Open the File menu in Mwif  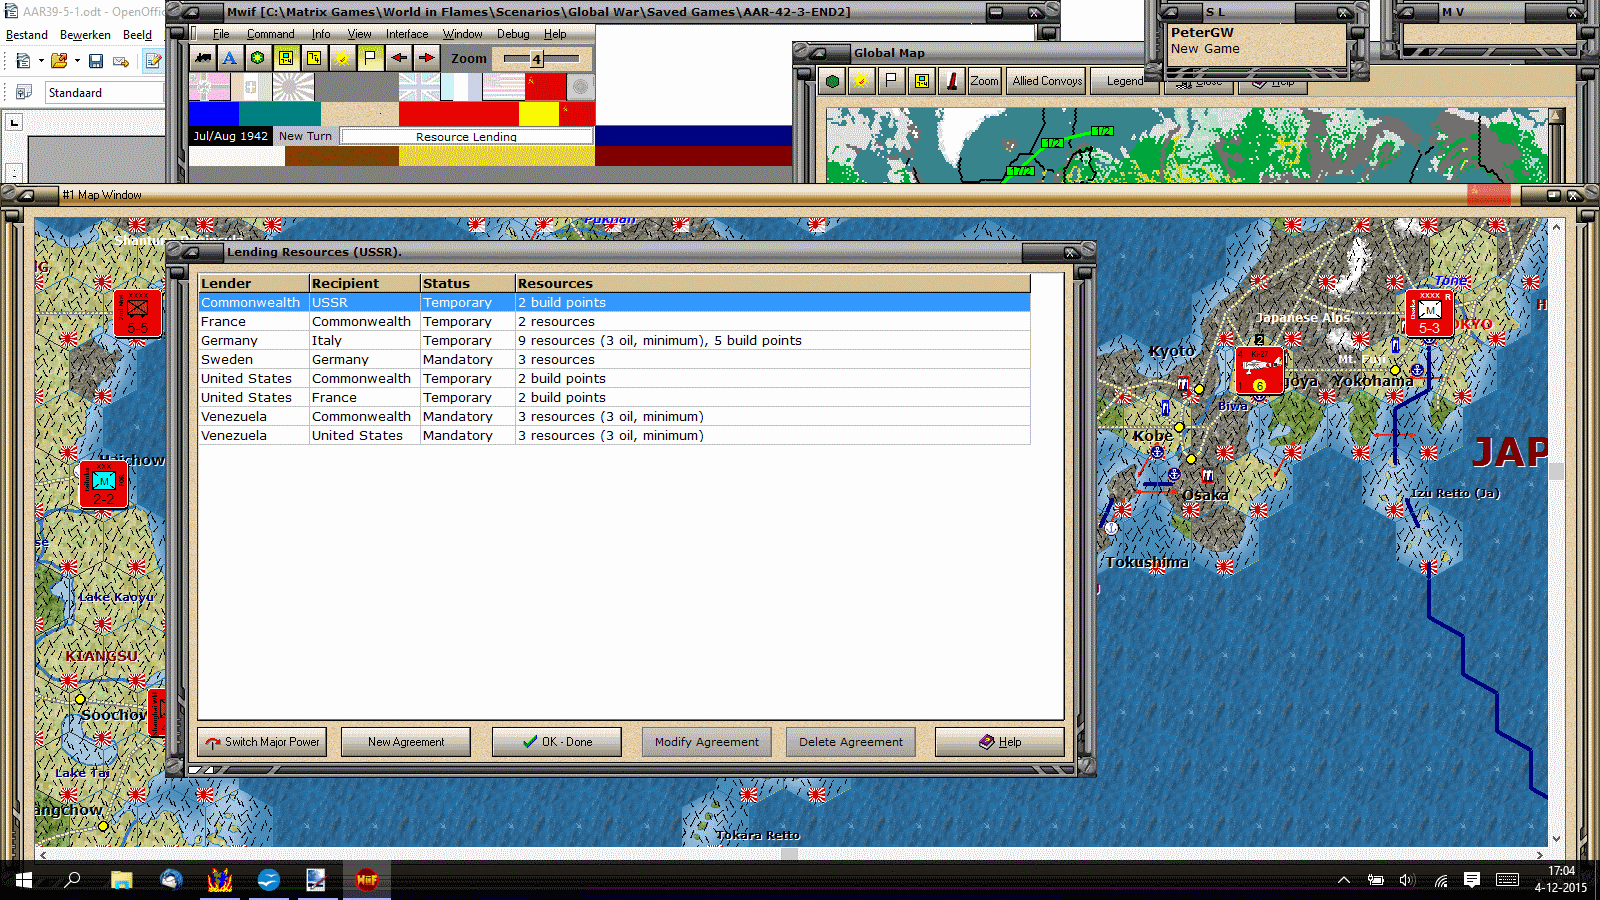(221, 34)
